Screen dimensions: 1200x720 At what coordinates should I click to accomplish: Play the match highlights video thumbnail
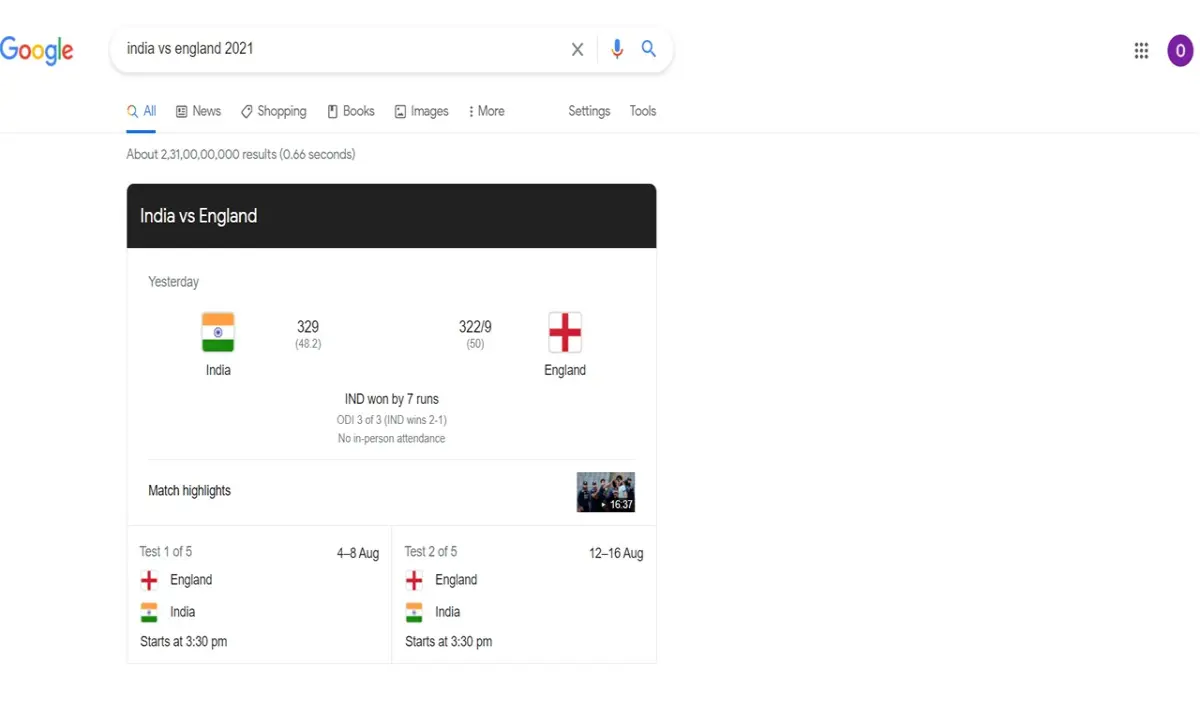coord(606,492)
